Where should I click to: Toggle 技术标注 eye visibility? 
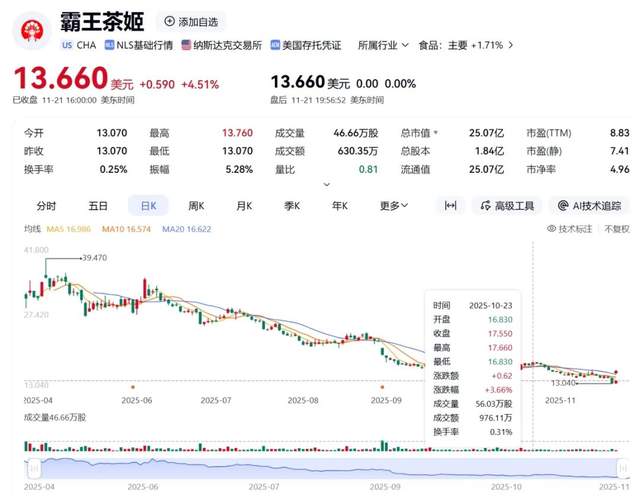point(551,229)
